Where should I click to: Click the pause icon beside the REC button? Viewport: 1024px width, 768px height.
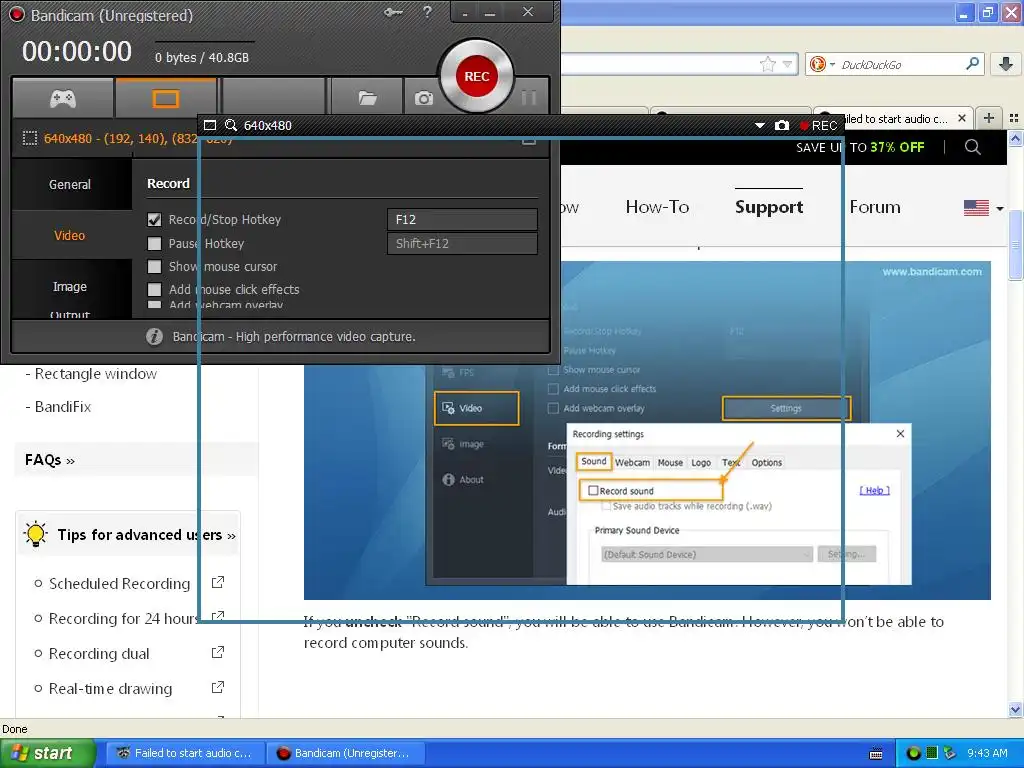[529, 98]
